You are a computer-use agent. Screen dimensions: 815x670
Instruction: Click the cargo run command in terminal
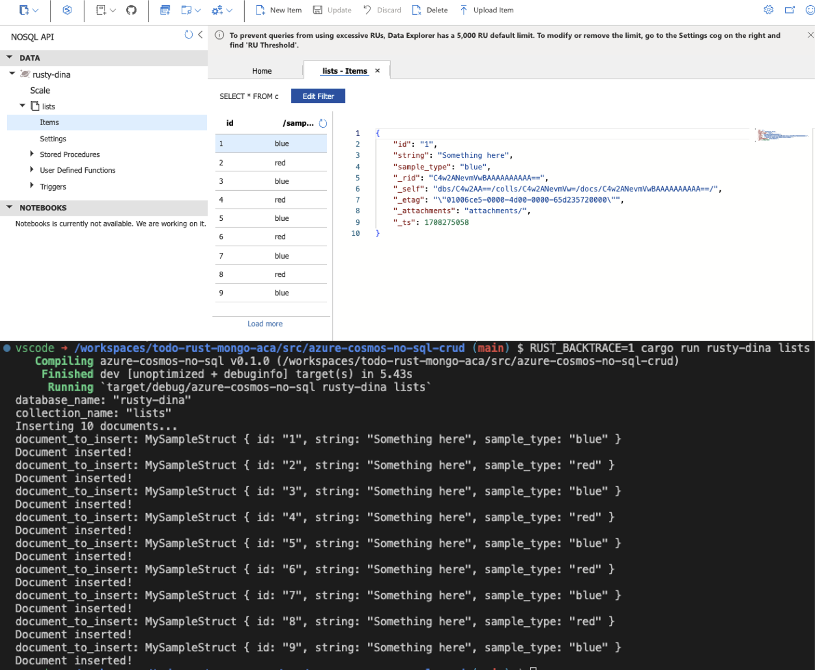click(x=669, y=348)
